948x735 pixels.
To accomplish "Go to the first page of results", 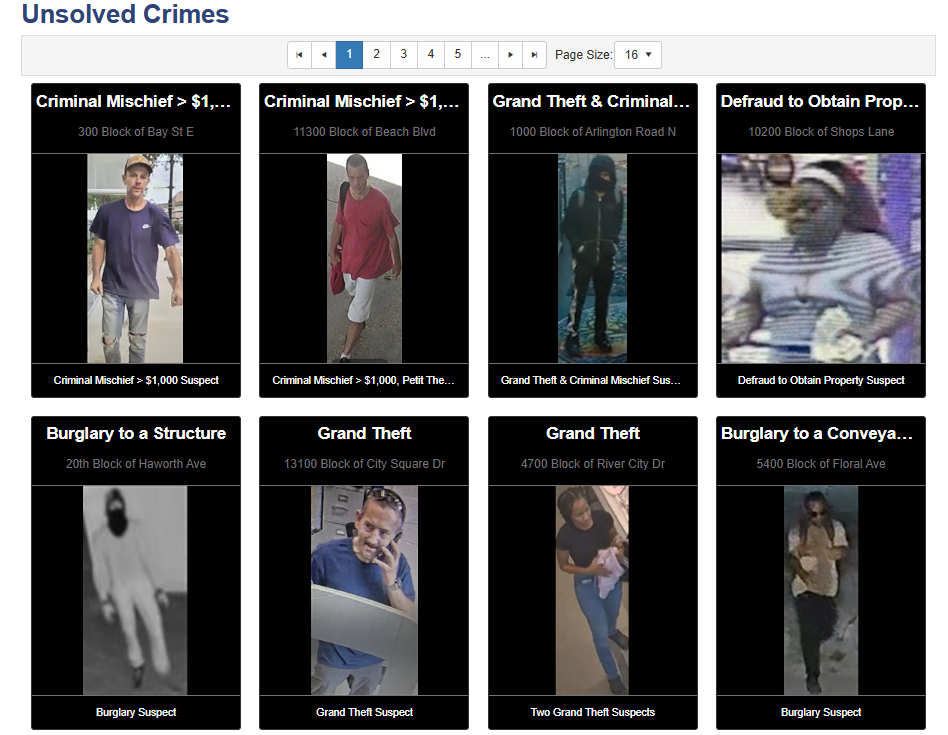I will [x=299, y=55].
